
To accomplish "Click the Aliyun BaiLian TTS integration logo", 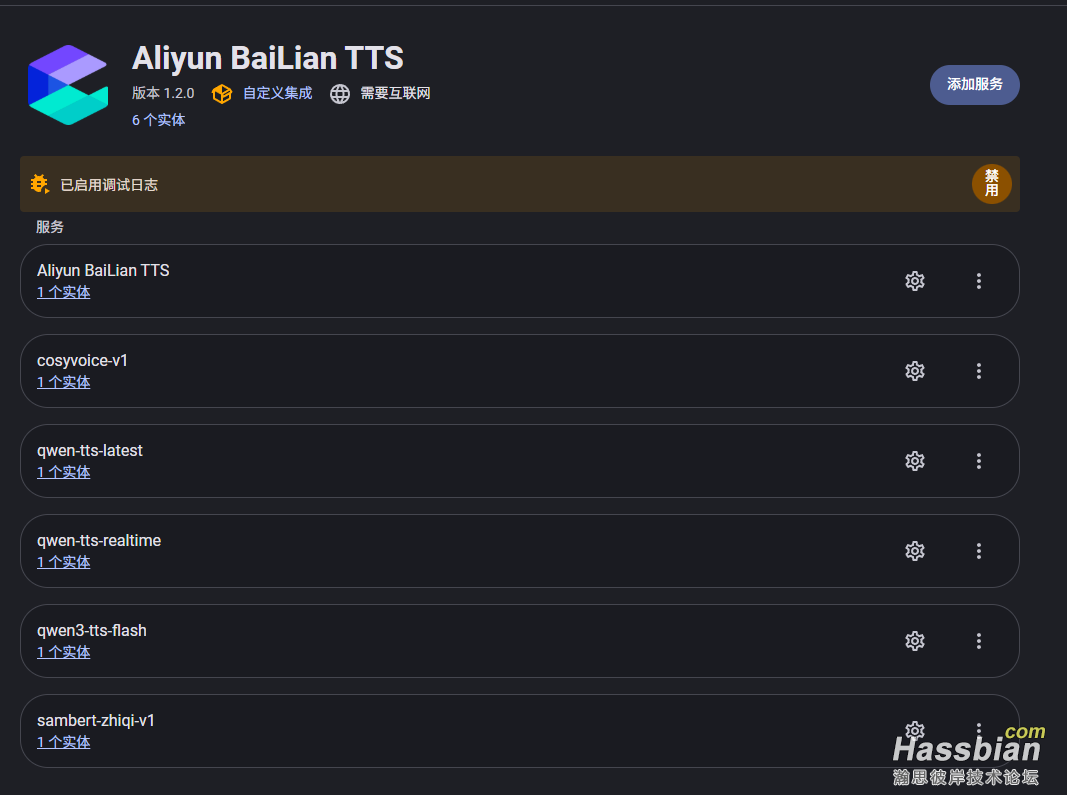I will click(x=68, y=85).
